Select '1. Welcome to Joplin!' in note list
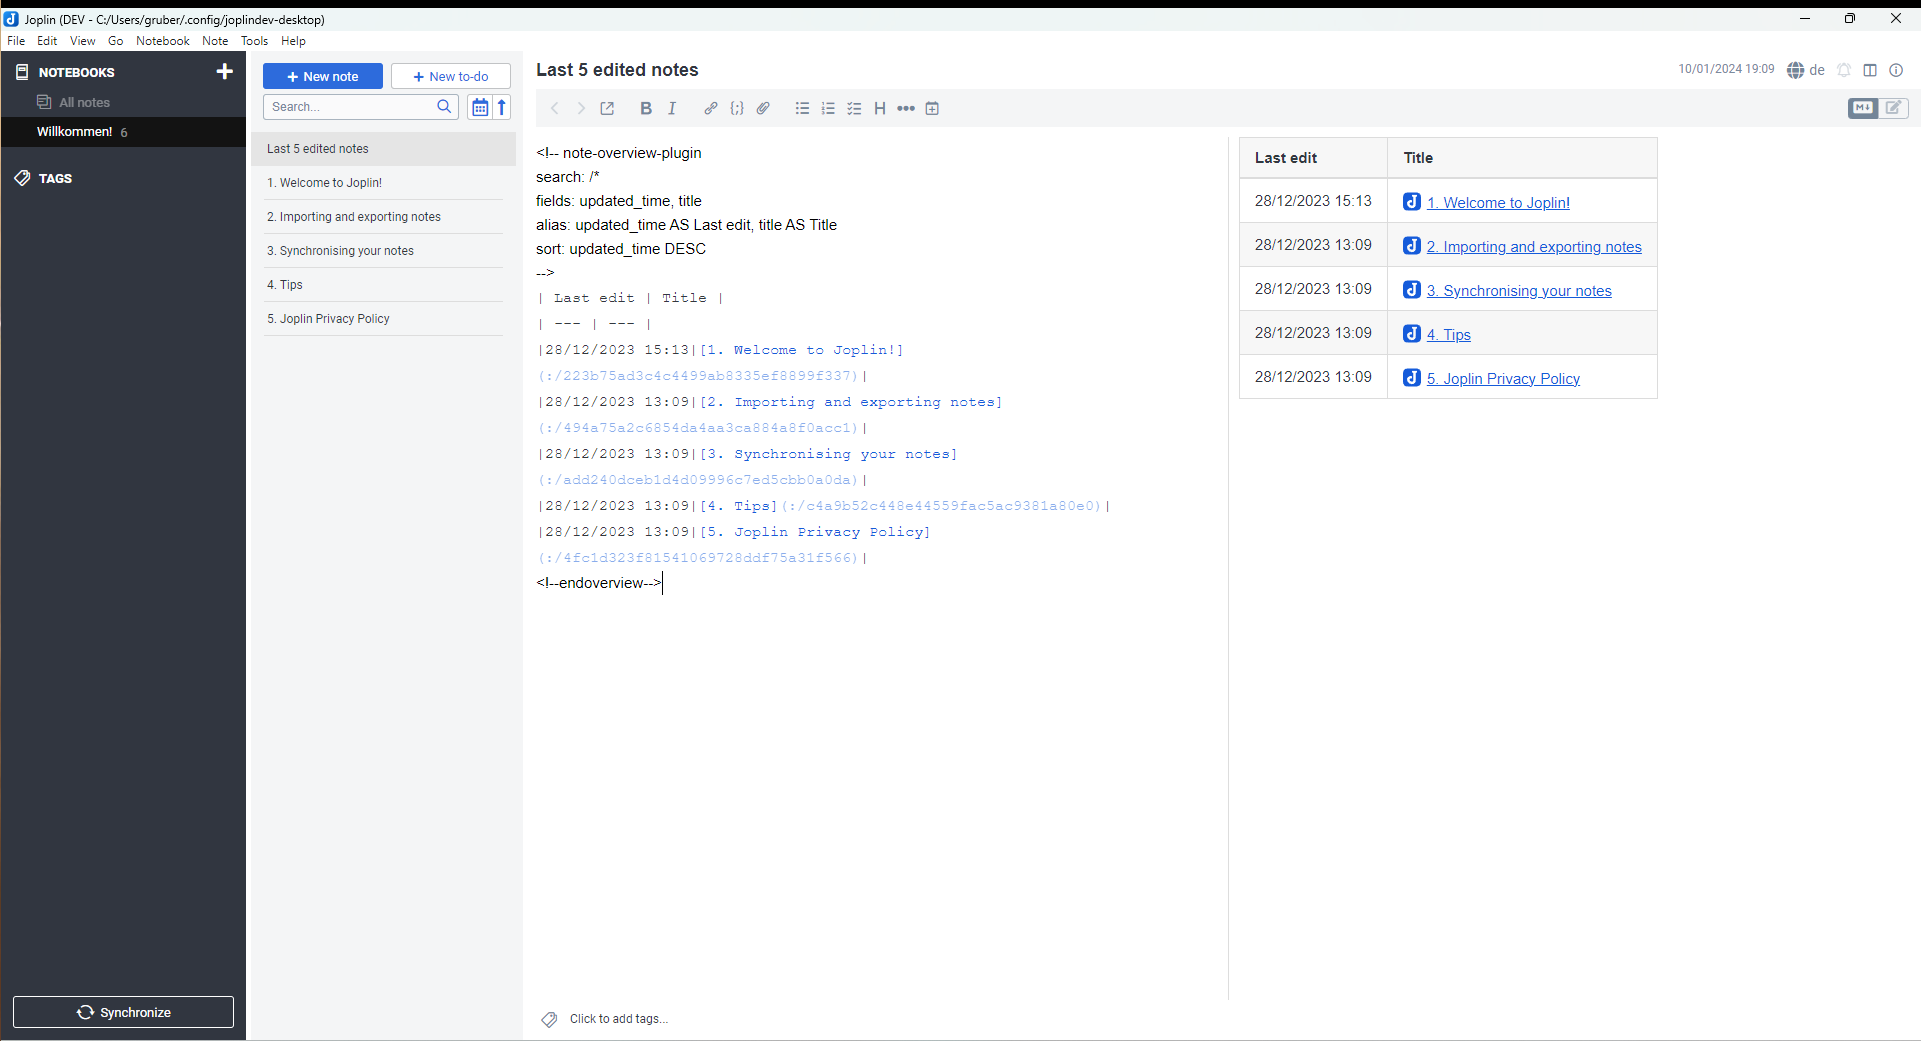Viewport: 1921px width, 1041px height. tap(383, 183)
